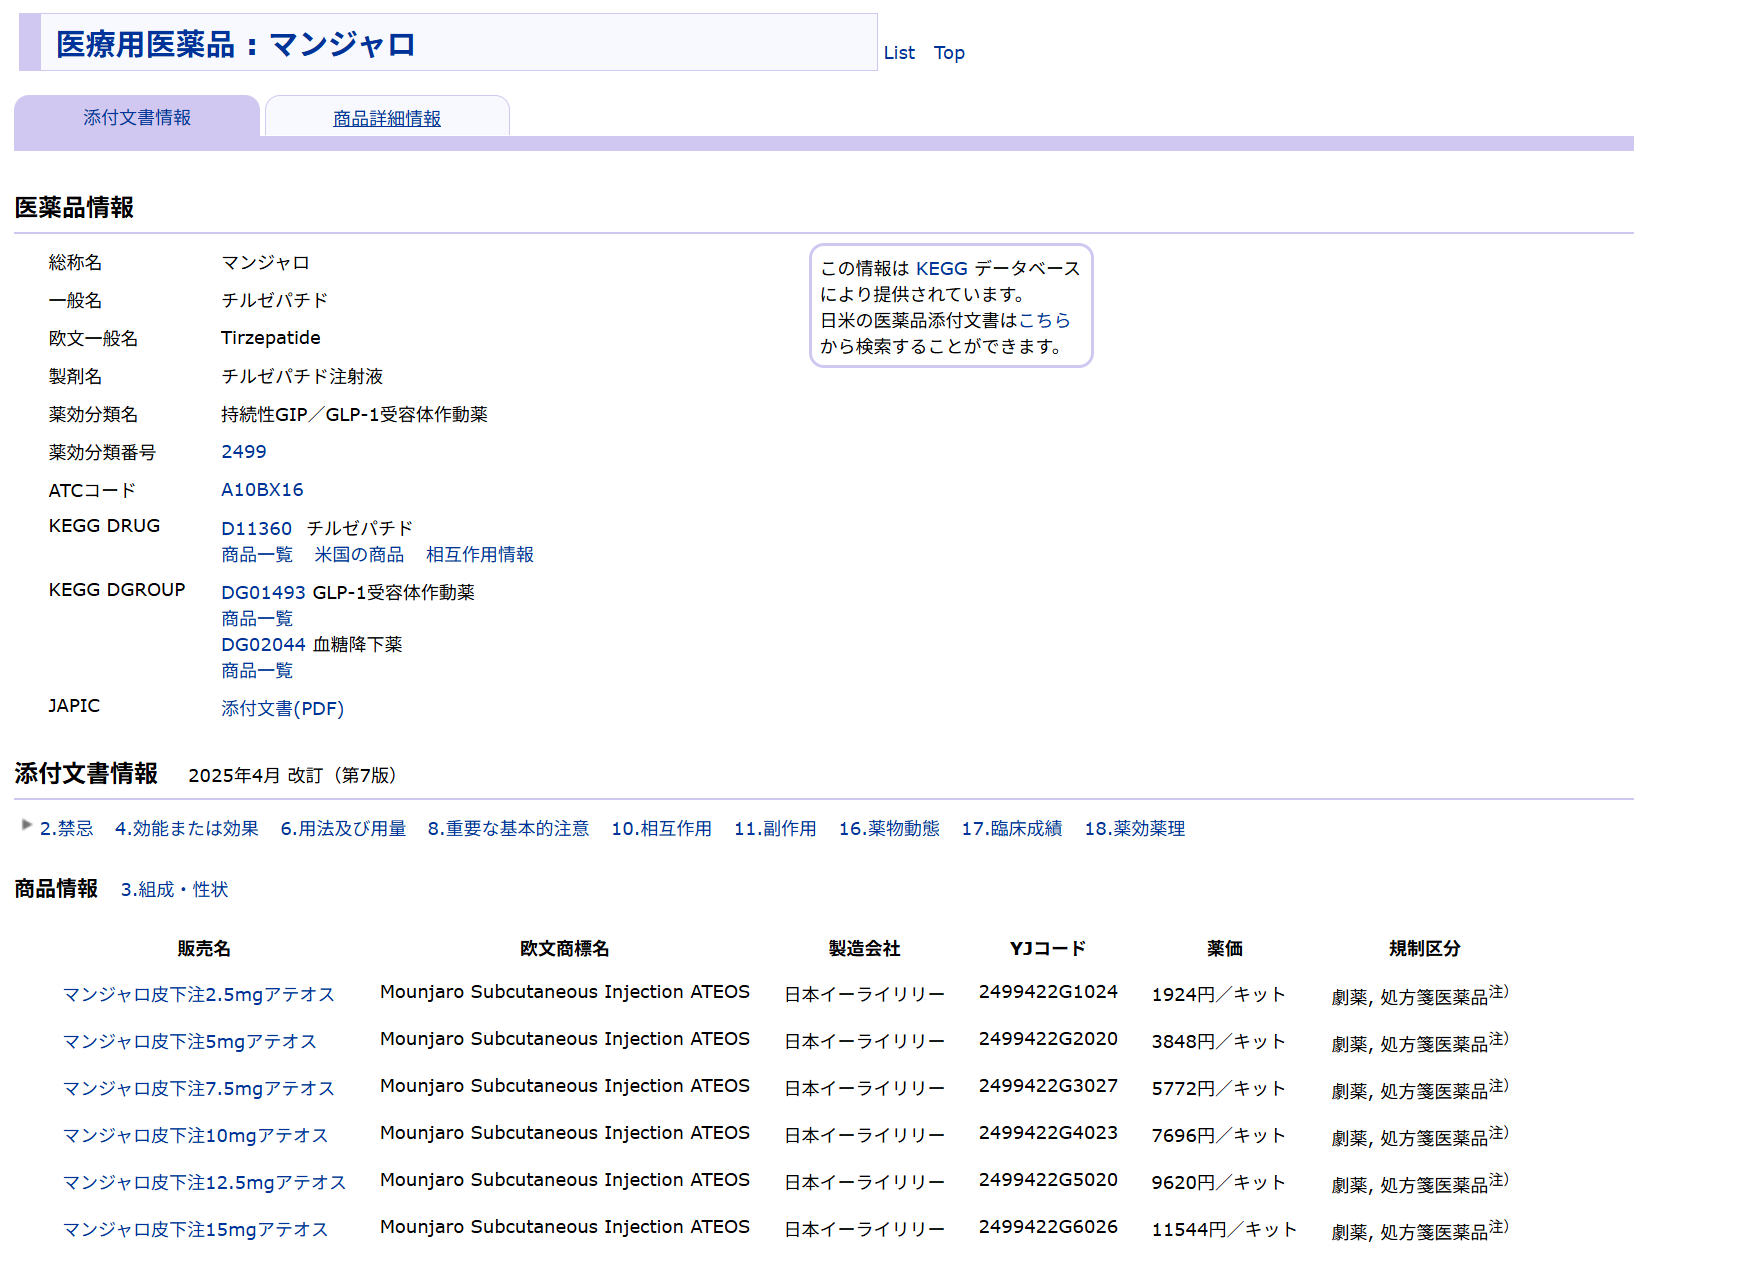Select the 添付文書情報 tab

coord(137,118)
